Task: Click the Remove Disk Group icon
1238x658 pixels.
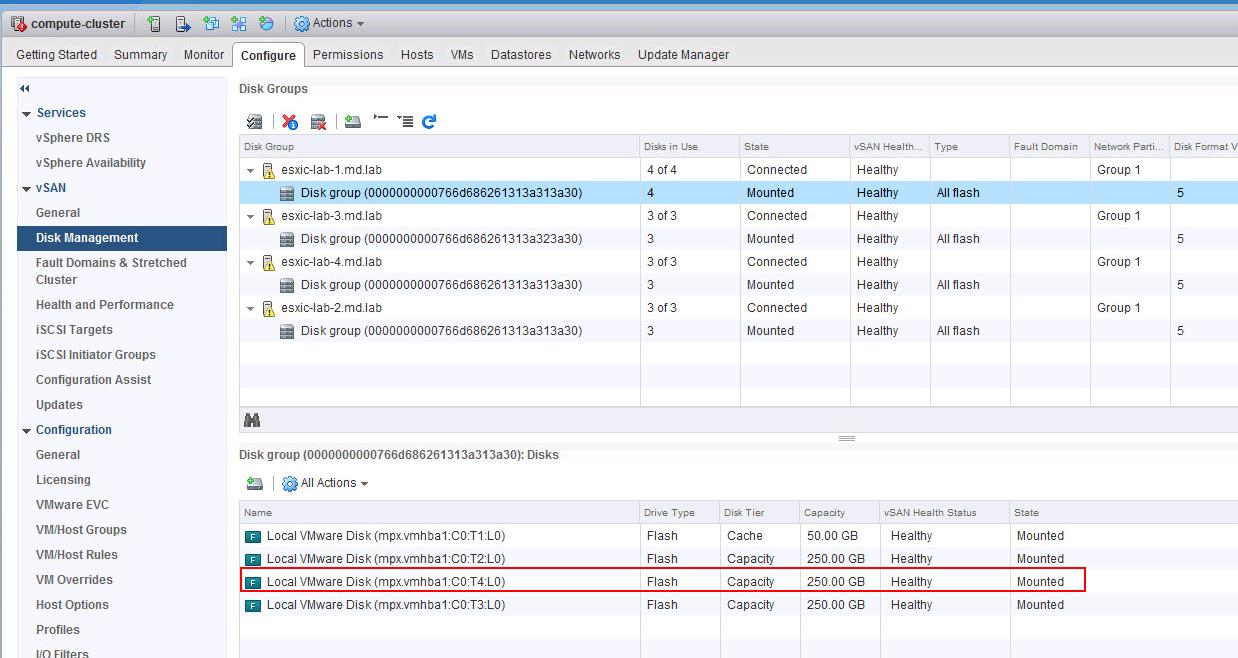Action: click(x=318, y=122)
